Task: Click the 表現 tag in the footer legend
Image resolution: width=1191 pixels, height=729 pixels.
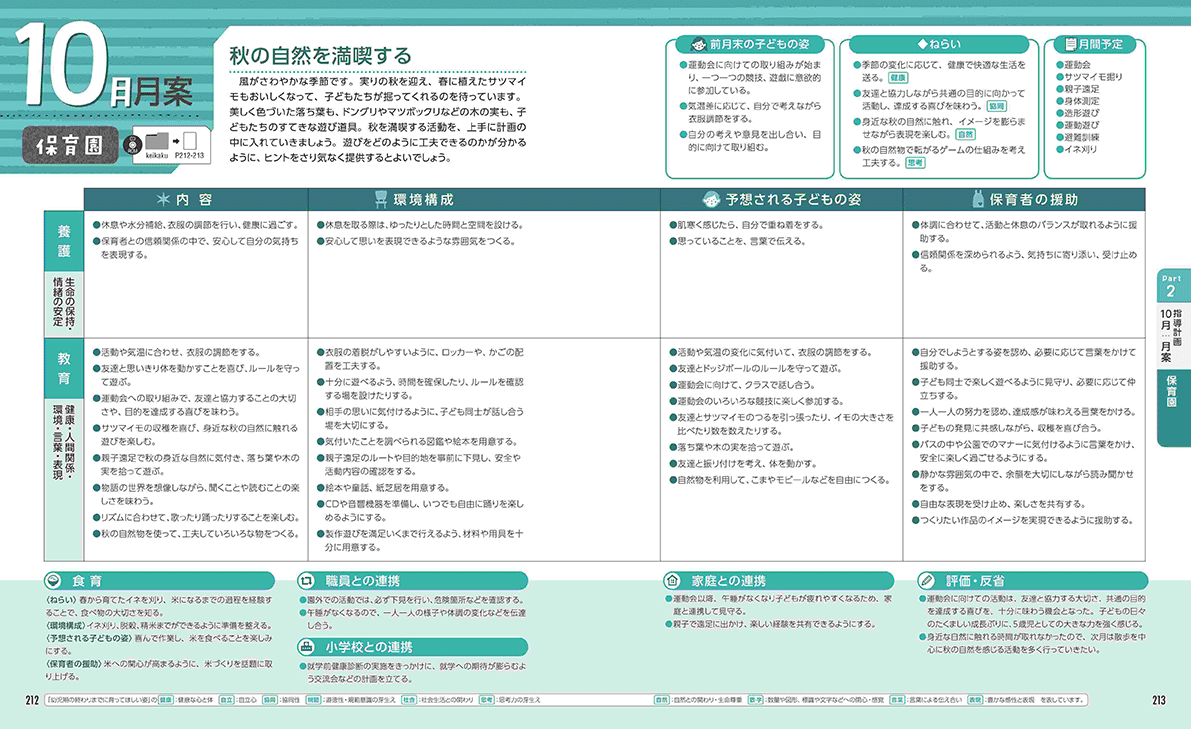Action: pos(975,700)
